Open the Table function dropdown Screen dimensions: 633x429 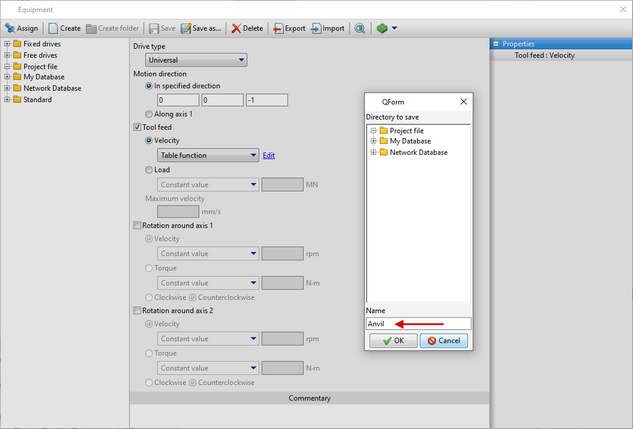pos(208,155)
